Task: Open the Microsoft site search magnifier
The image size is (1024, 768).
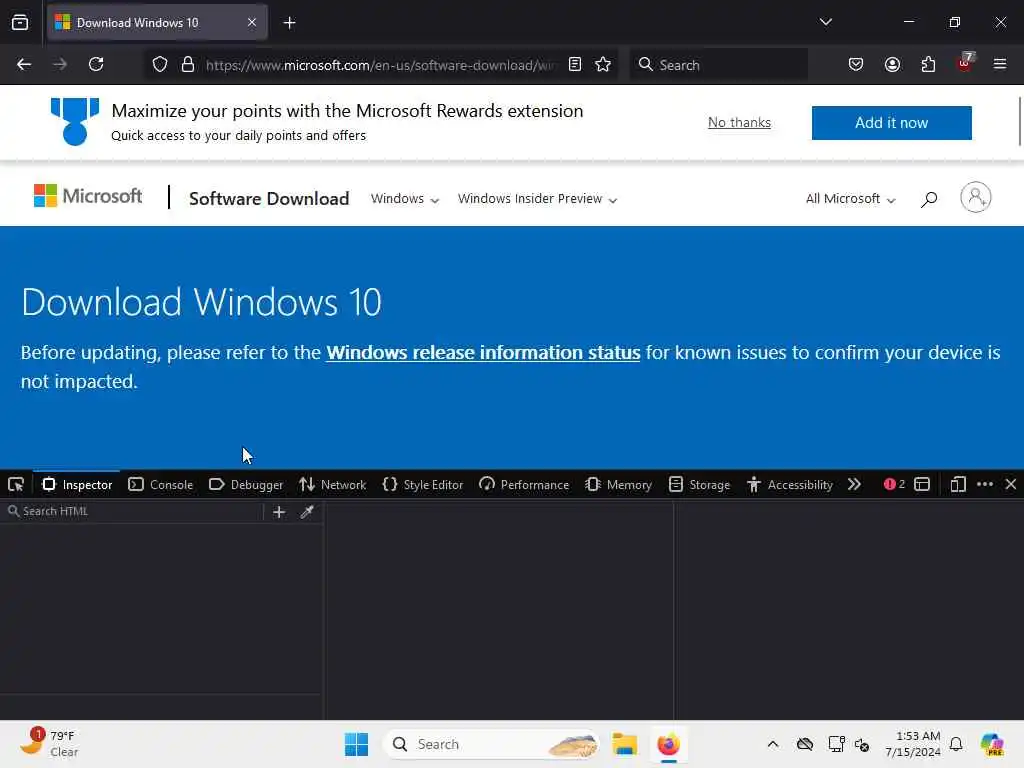Action: 929,199
